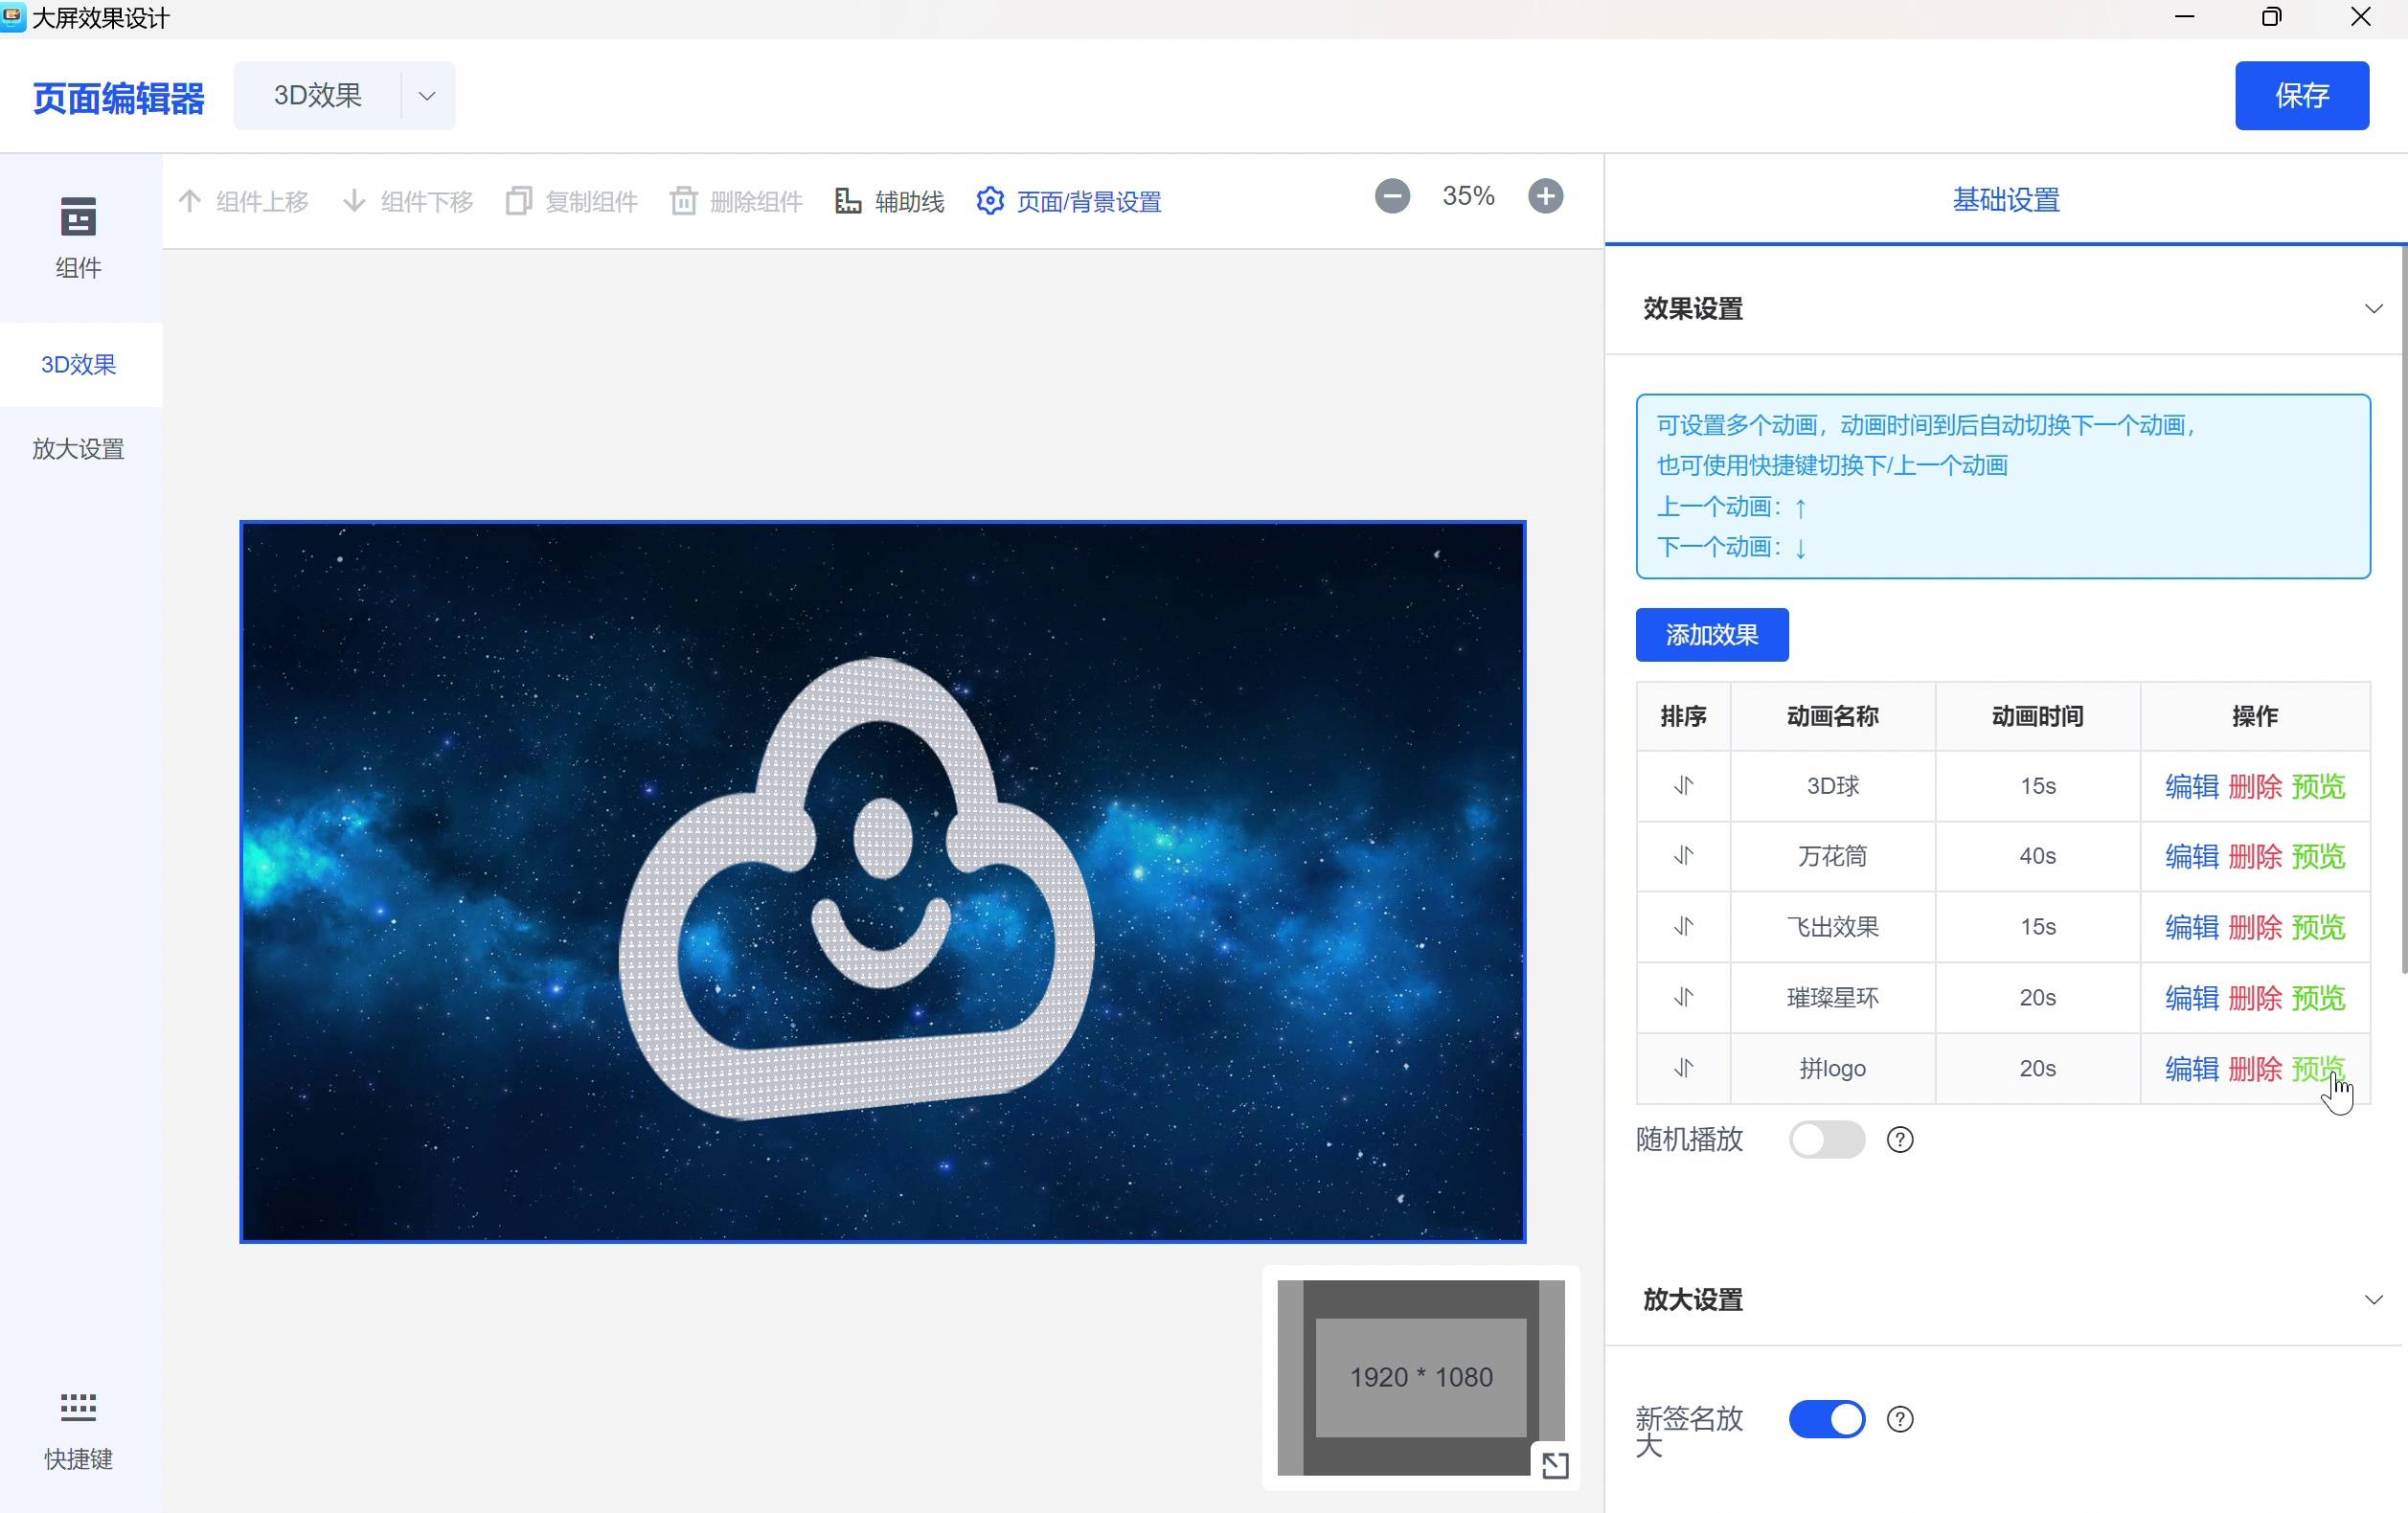The width and height of the screenshot is (2408, 1513).
Task: Select the 基础设置 tab
Action: pos(2005,200)
